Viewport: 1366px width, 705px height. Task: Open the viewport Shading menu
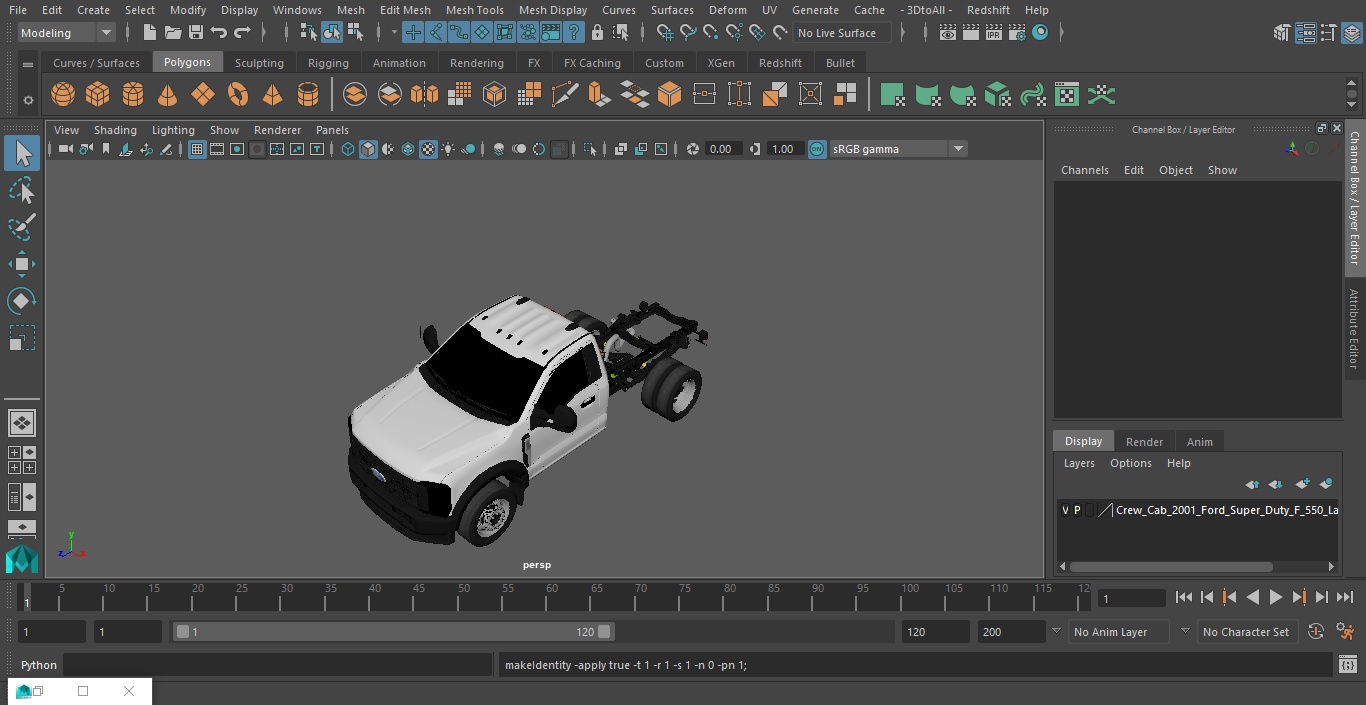click(115, 130)
